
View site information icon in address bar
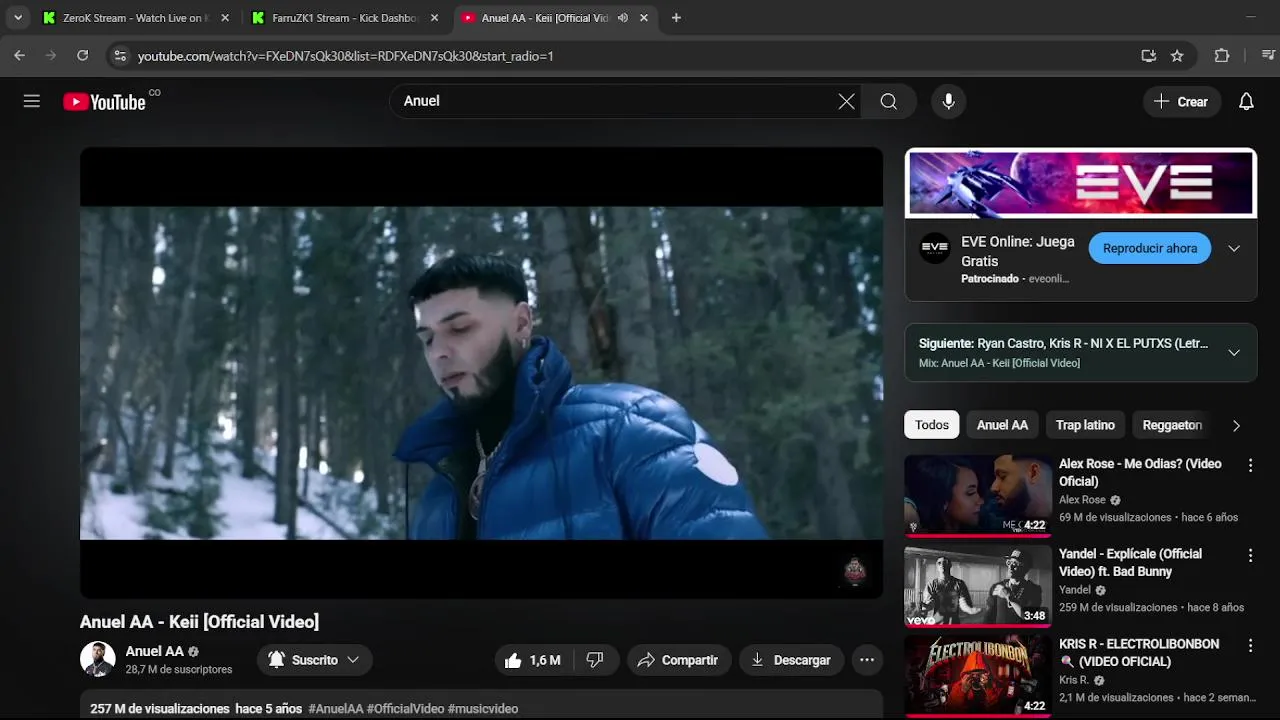(x=120, y=56)
